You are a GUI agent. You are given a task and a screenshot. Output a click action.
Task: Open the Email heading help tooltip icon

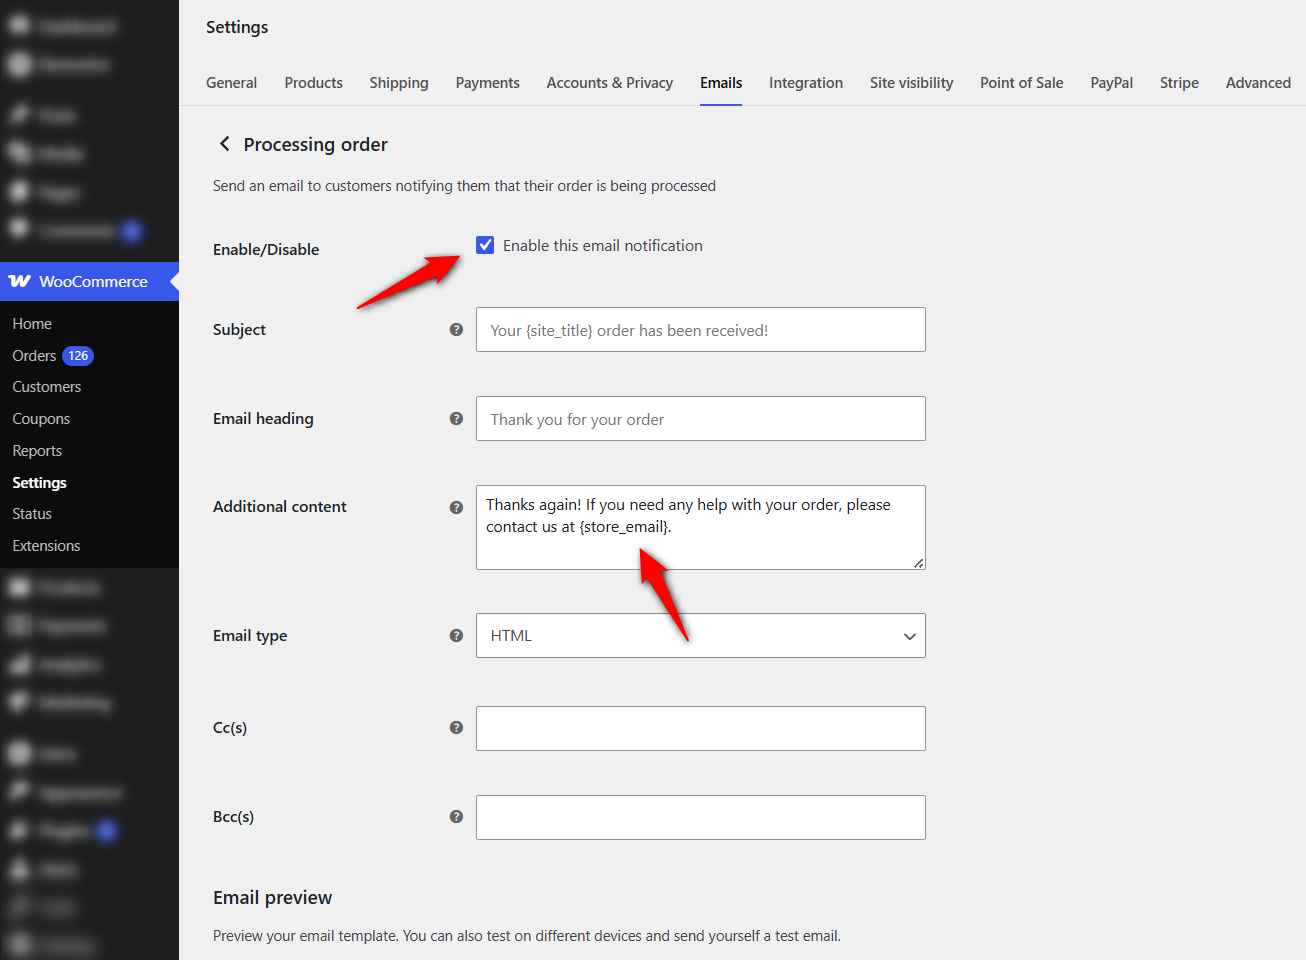coord(456,418)
